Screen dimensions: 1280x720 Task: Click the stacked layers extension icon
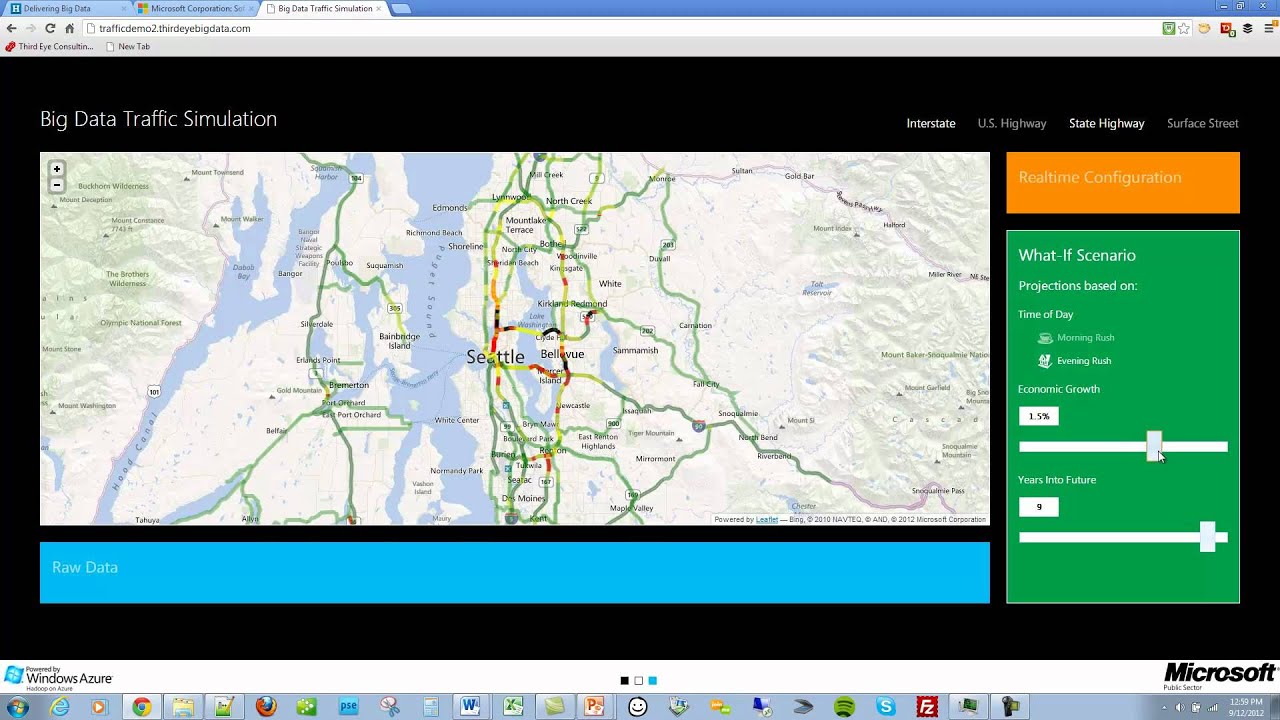click(1248, 29)
